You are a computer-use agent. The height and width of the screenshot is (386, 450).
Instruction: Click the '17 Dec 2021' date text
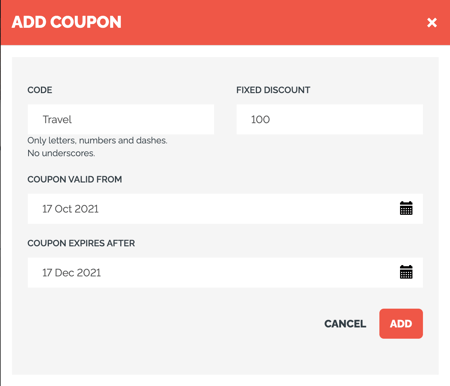pyautogui.click(x=71, y=273)
